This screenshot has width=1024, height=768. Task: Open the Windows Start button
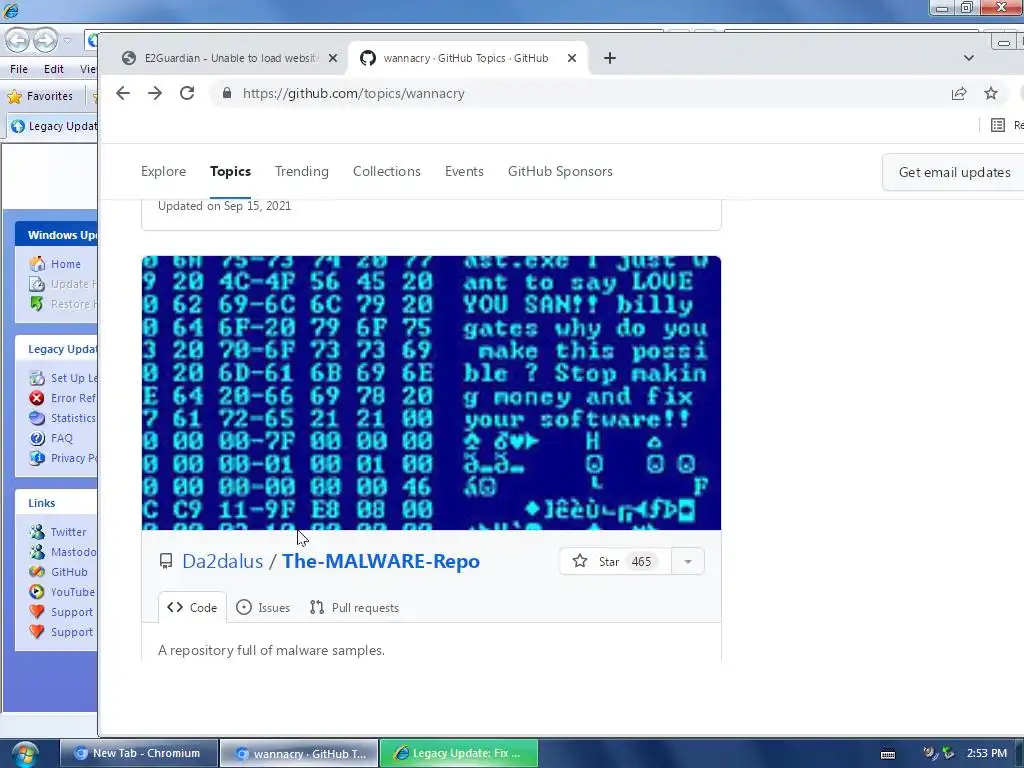pos(25,755)
